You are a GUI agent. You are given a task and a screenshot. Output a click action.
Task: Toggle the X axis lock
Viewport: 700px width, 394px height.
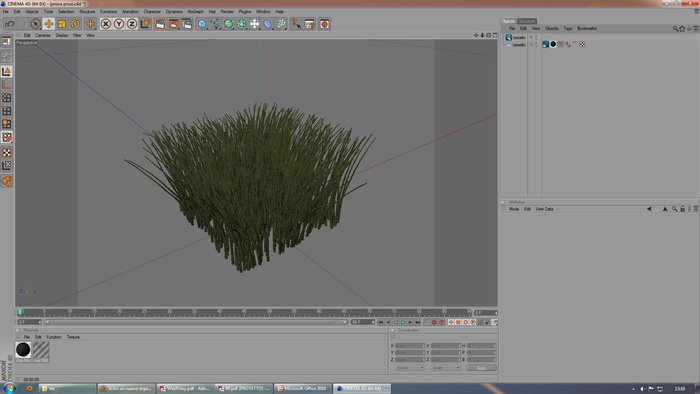click(106, 24)
